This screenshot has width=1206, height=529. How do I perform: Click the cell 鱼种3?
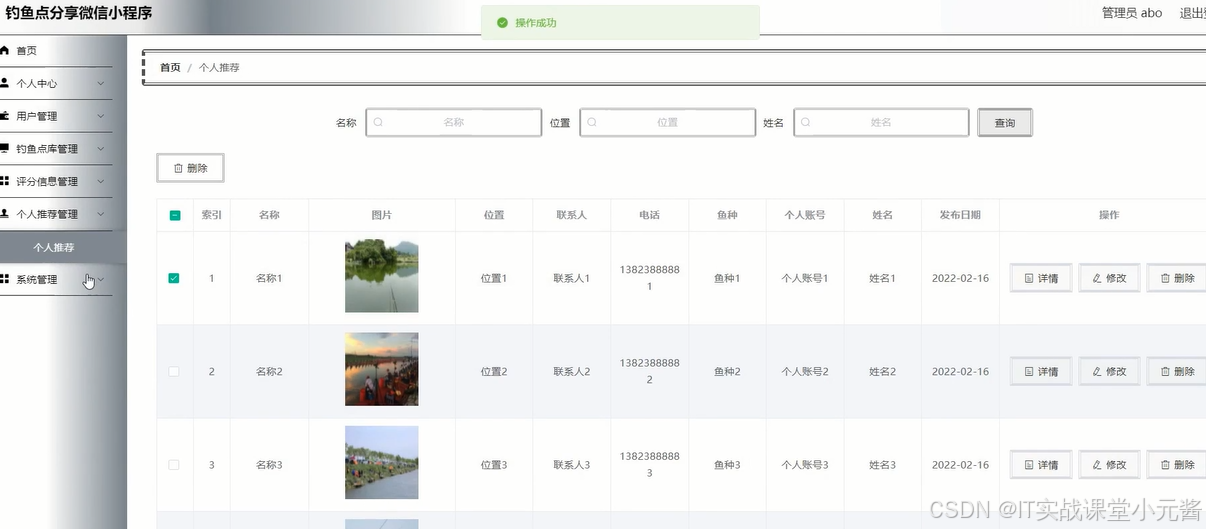tap(727, 465)
